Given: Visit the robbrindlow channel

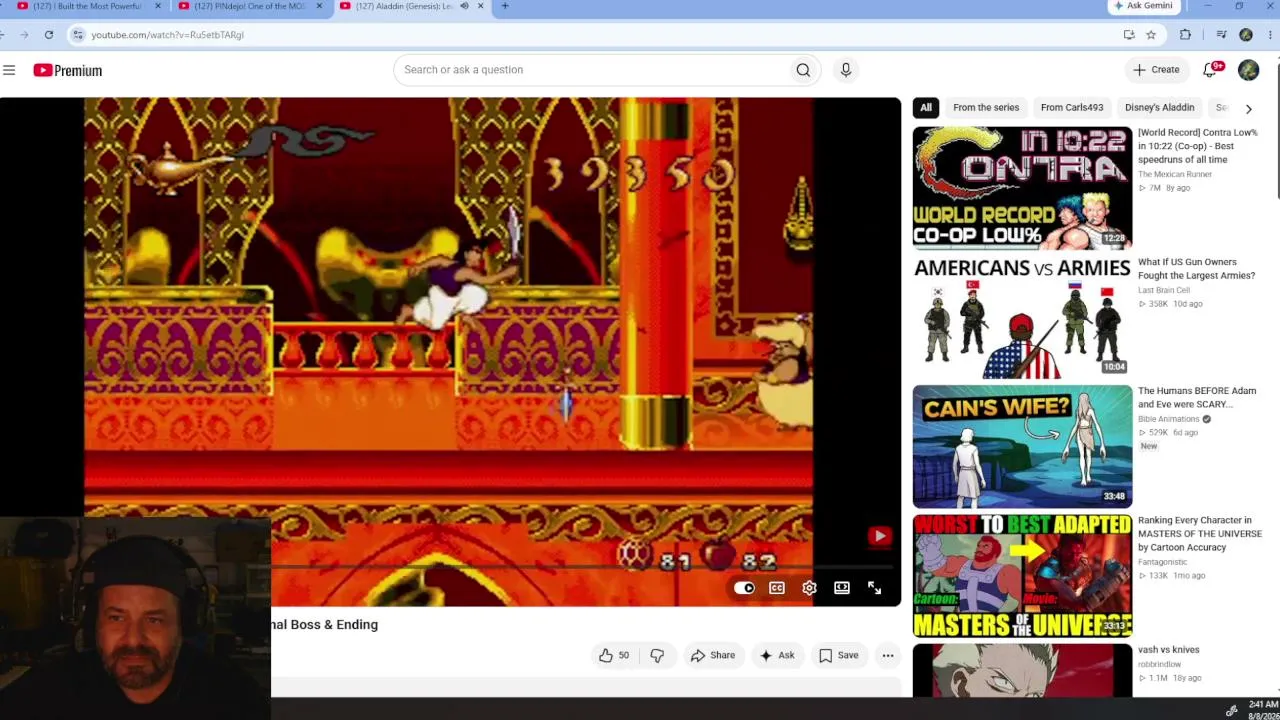Looking at the screenshot, I should [x=1160, y=664].
